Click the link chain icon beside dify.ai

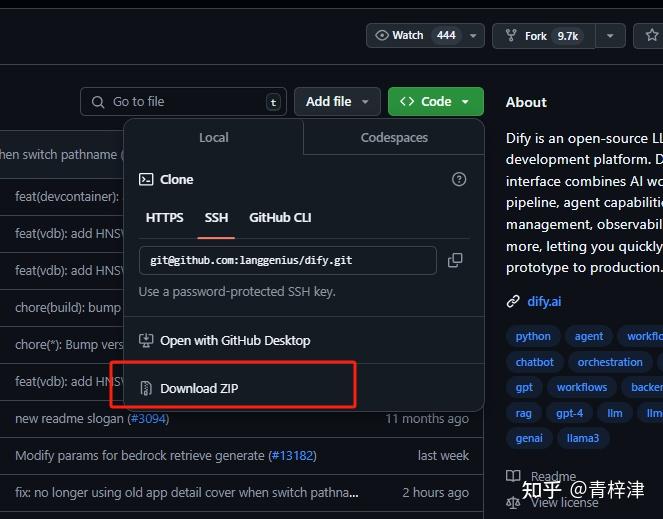coord(513,302)
